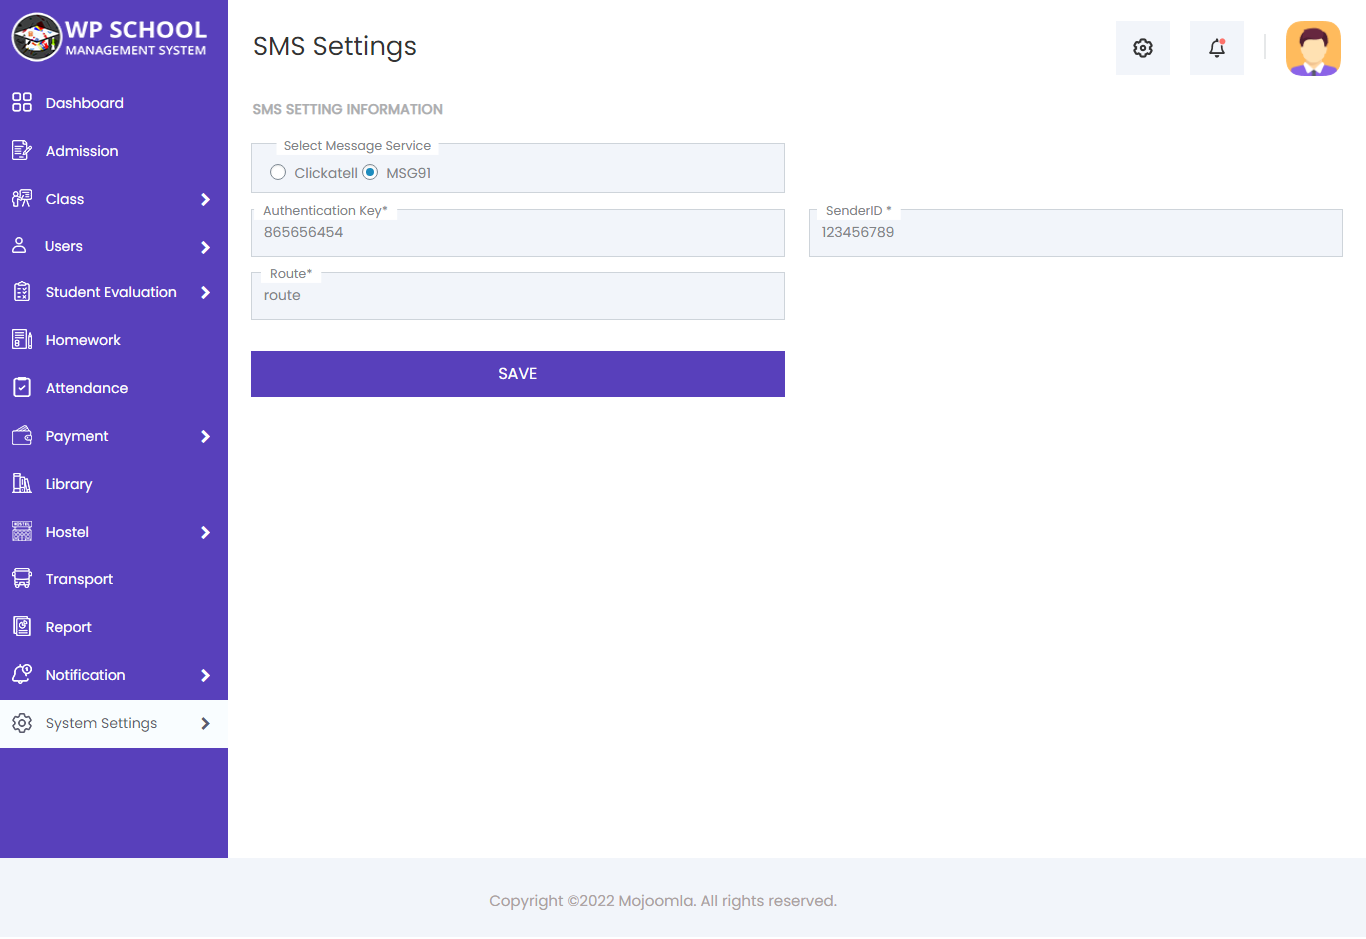Open the Library menu item
The height and width of the screenshot is (939, 1366).
pyautogui.click(x=114, y=484)
